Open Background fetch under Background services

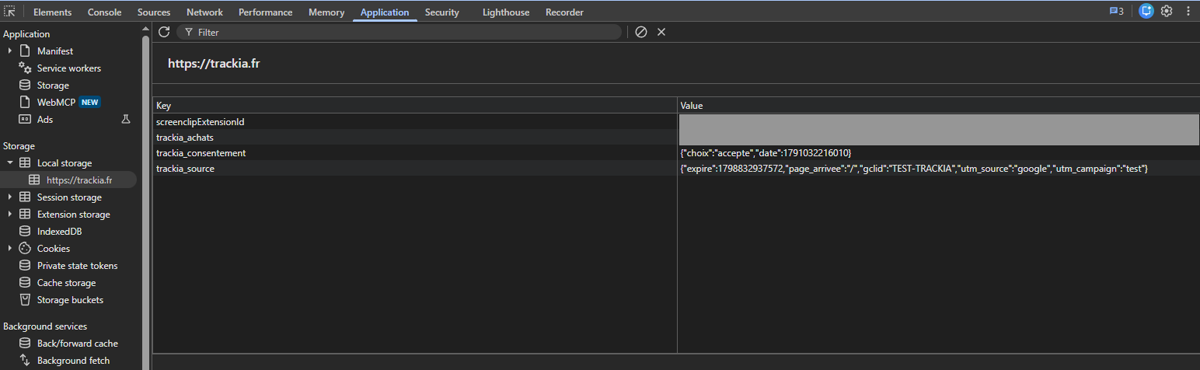tap(73, 360)
